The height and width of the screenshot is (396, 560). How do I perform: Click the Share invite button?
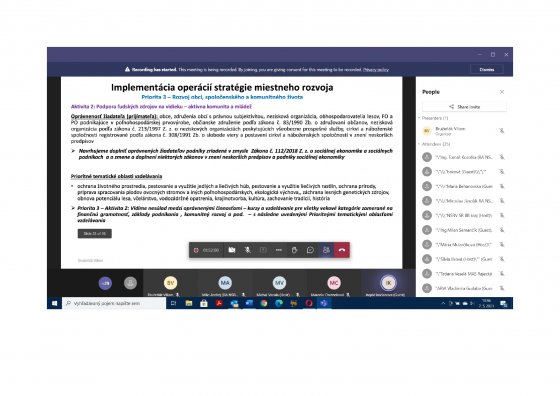(464, 107)
